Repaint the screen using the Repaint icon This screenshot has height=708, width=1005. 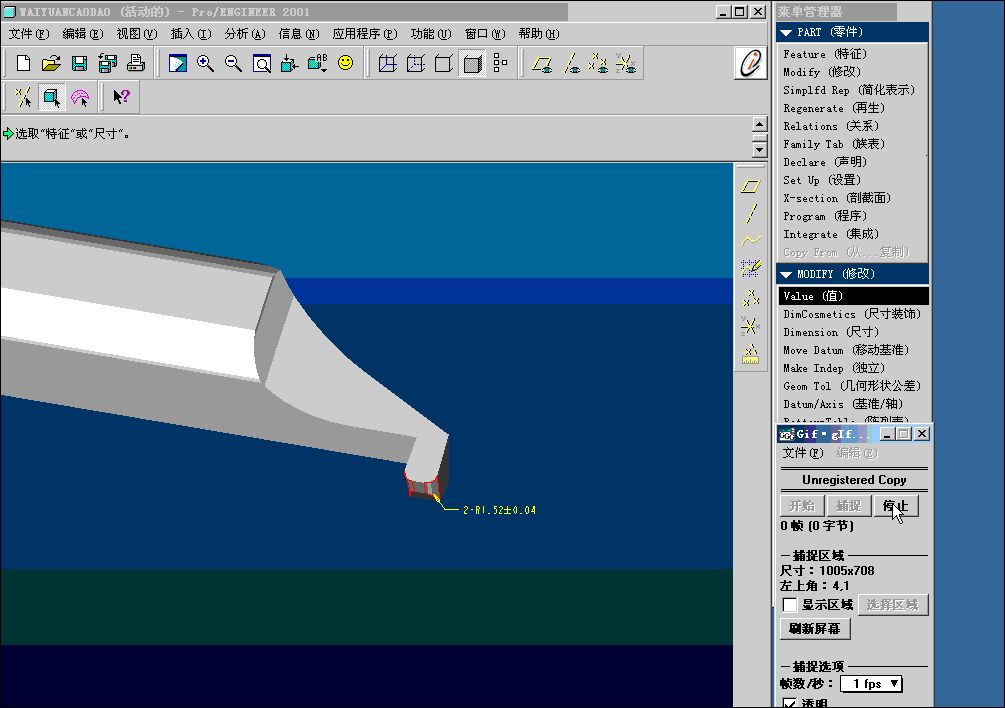pos(178,63)
